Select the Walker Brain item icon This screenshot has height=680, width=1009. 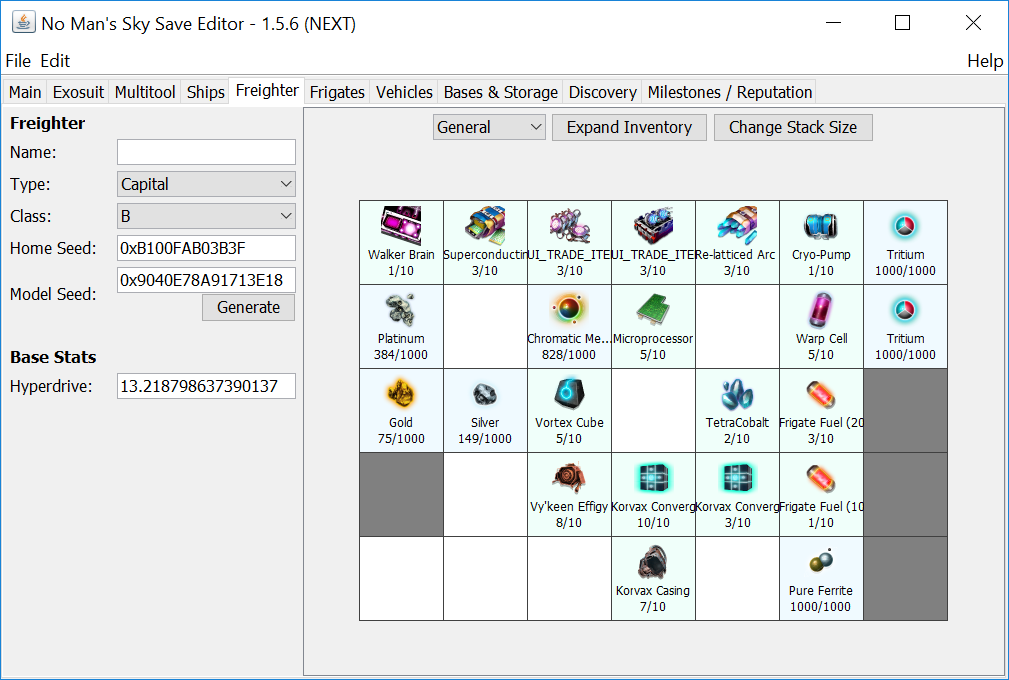401,225
